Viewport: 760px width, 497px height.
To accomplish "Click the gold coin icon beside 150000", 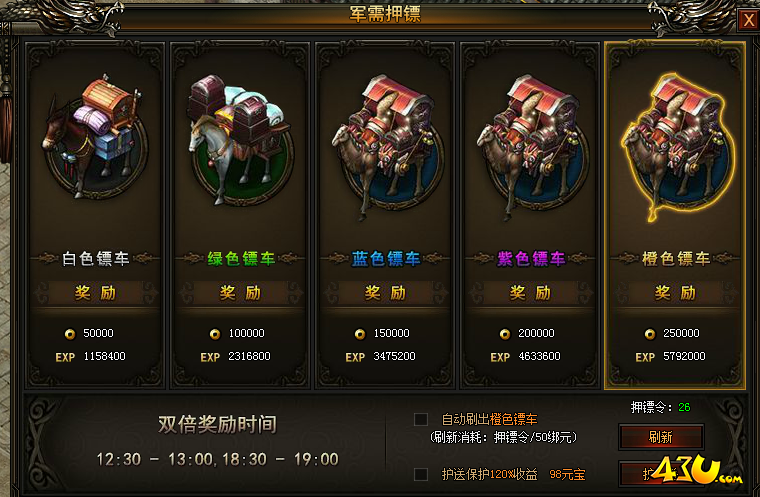I will [360, 334].
